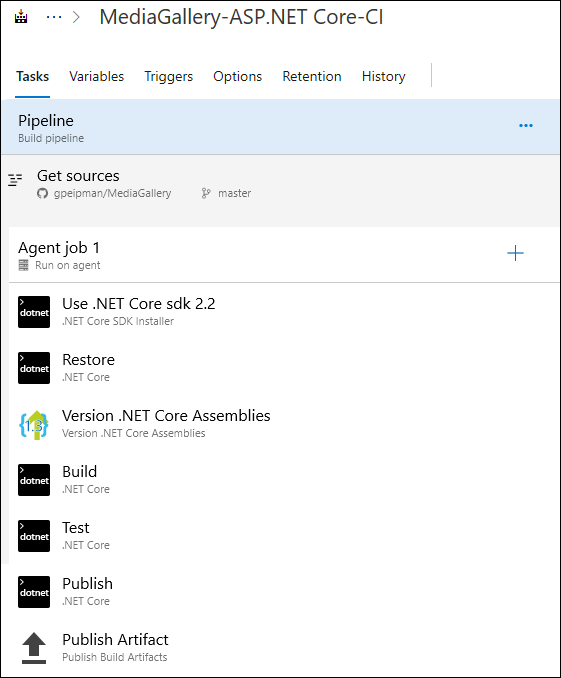The width and height of the screenshot is (561, 678).
Task: Select the Pipeline row
Action: point(280,127)
